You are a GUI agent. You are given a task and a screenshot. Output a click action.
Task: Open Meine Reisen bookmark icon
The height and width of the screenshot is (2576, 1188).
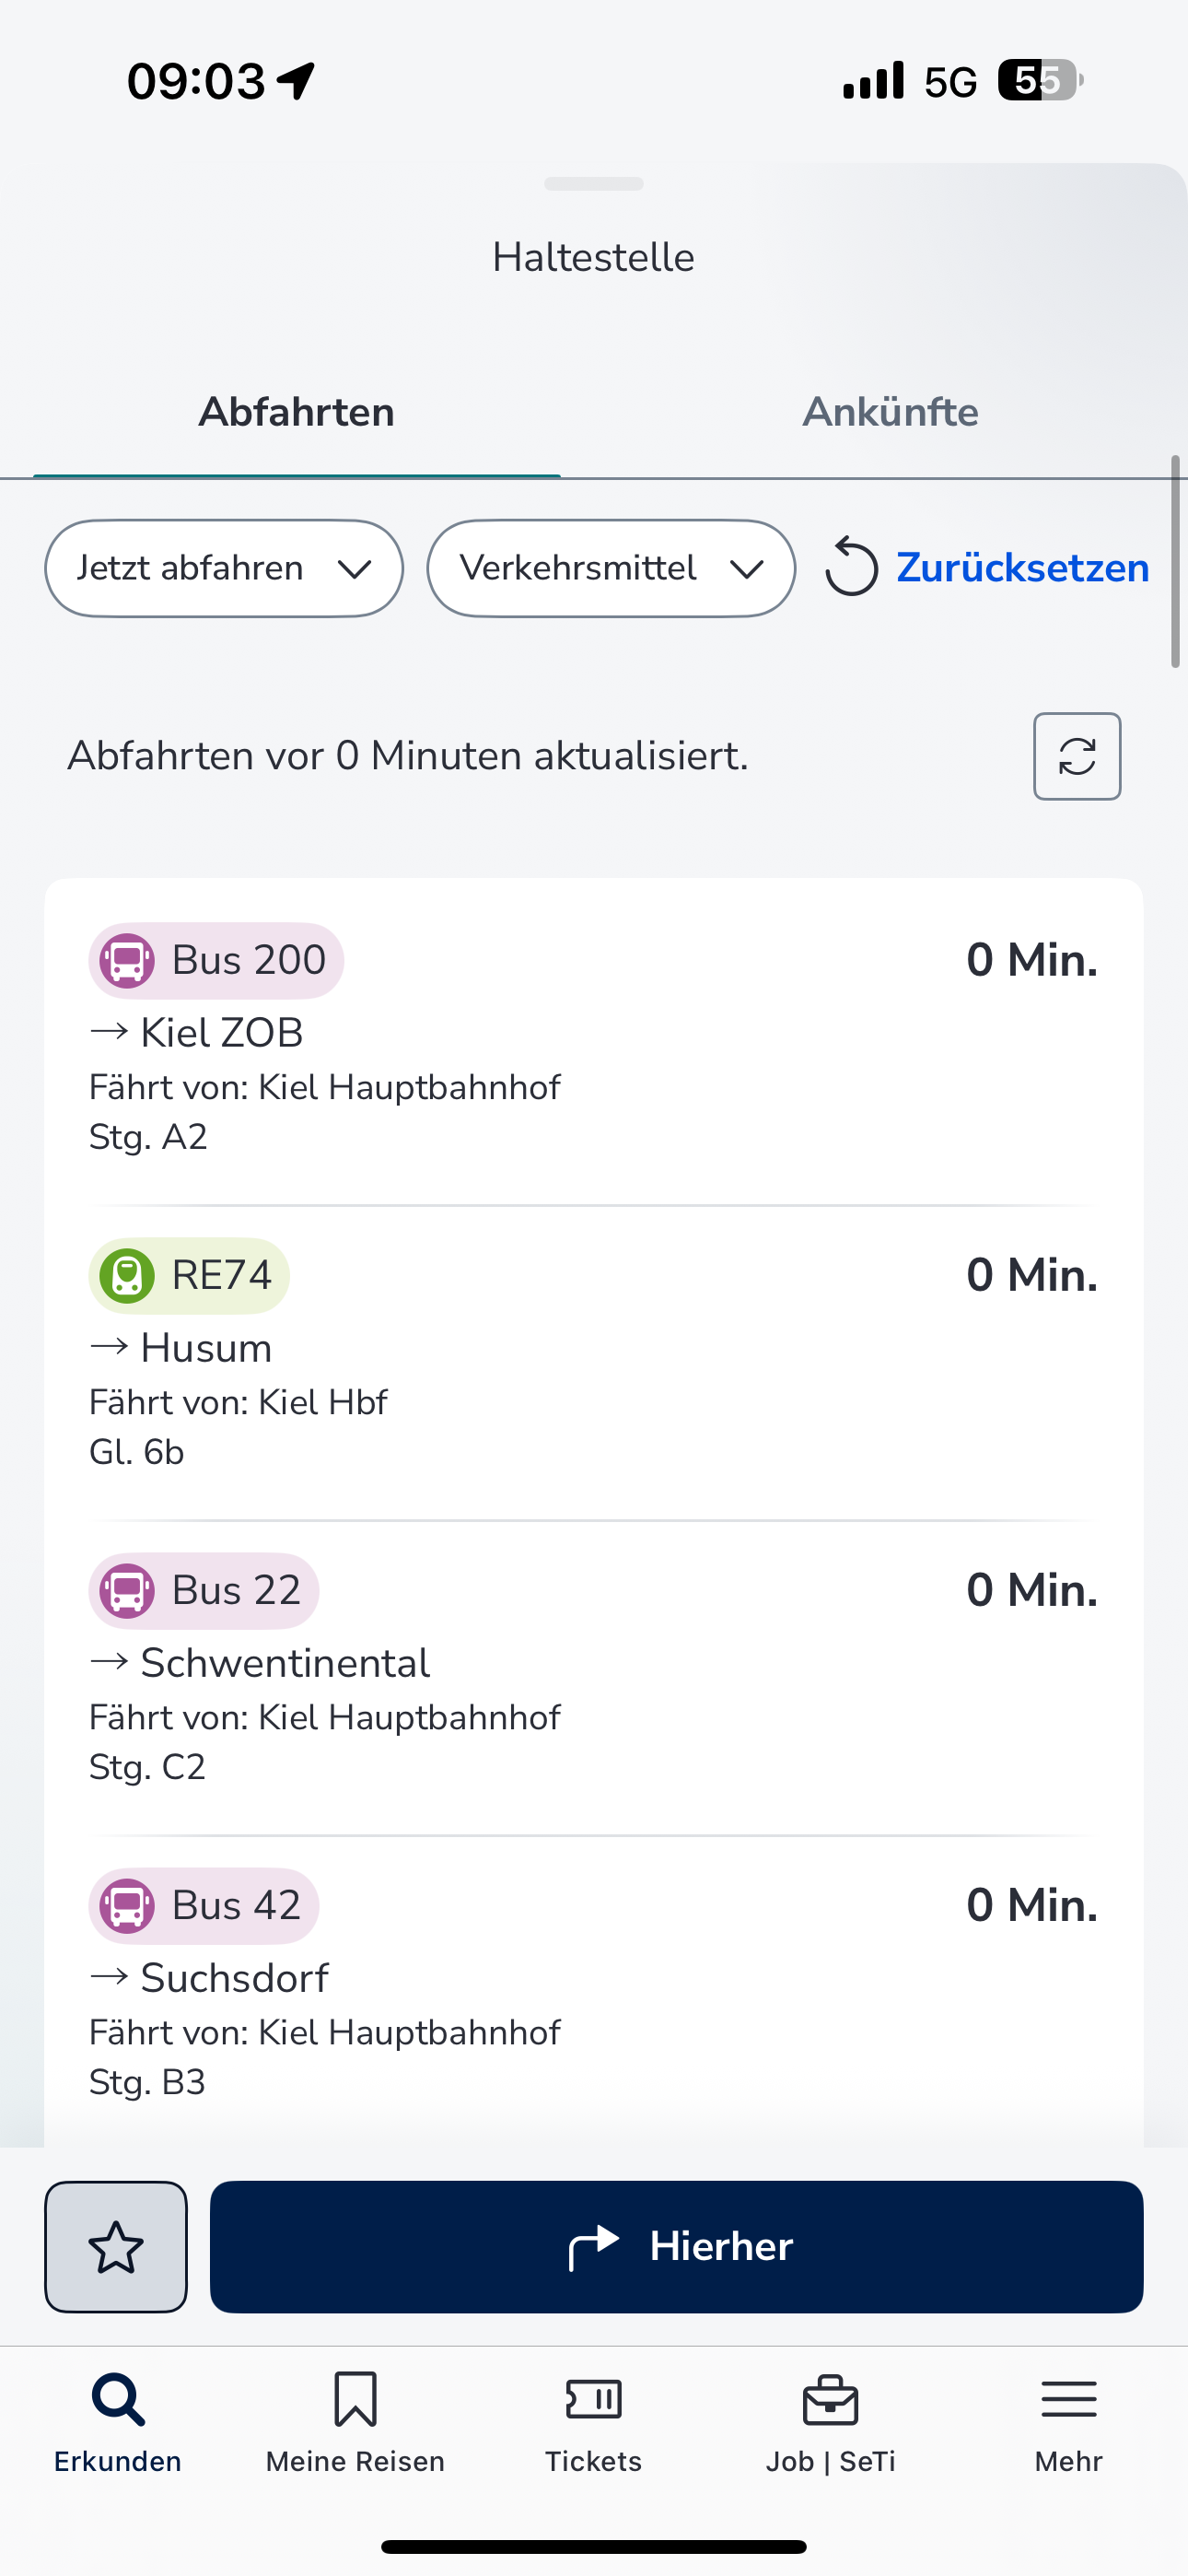click(x=355, y=2400)
